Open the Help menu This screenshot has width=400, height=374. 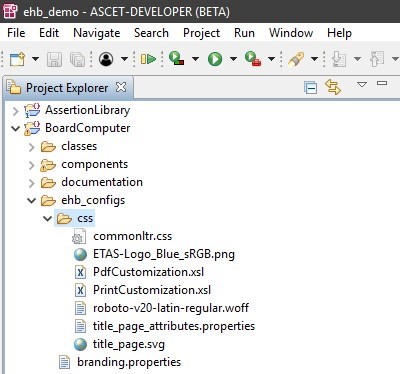click(x=339, y=33)
